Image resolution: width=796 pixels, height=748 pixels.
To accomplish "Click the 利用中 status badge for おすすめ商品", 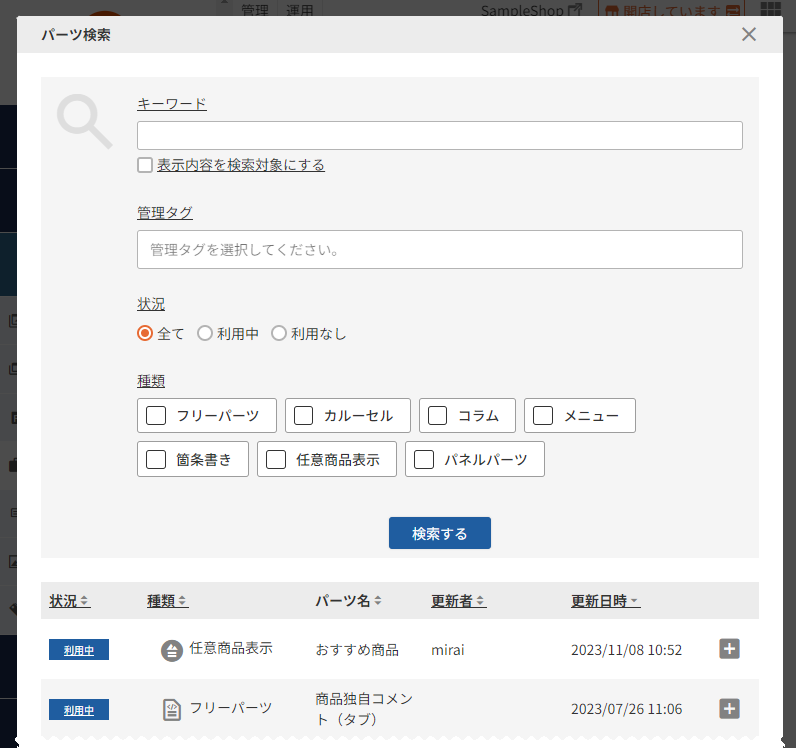I will 79,650.
